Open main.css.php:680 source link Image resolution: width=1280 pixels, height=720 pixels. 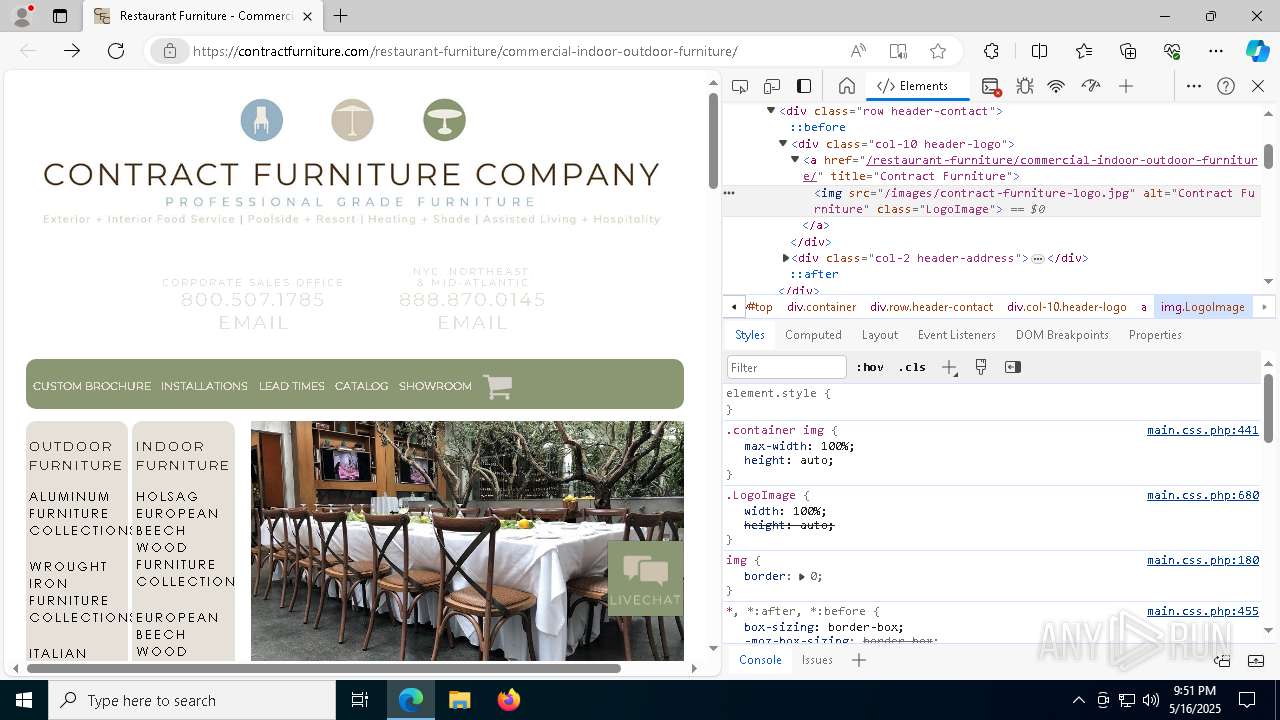pyautogui.click(x=1202, y=495)
